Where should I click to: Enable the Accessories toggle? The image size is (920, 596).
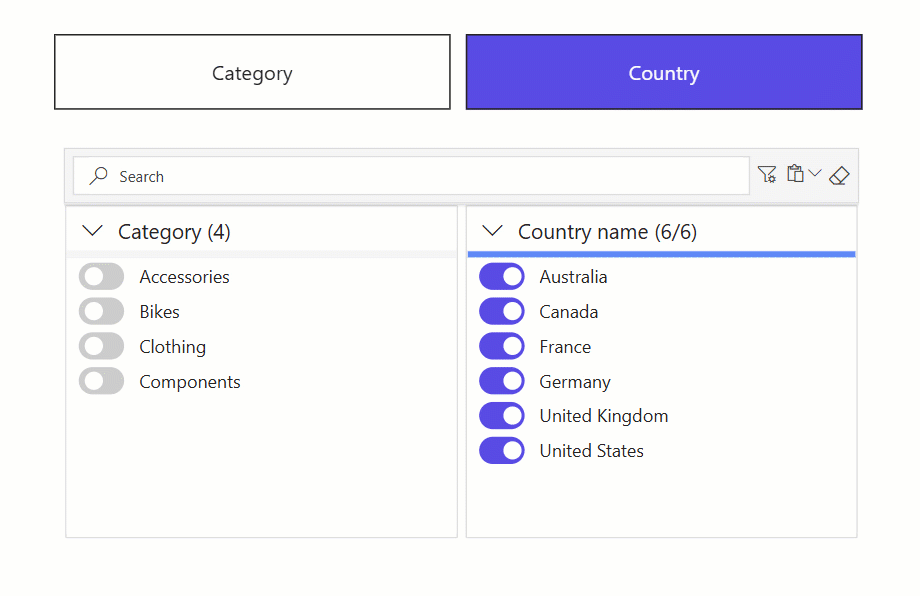101,277
